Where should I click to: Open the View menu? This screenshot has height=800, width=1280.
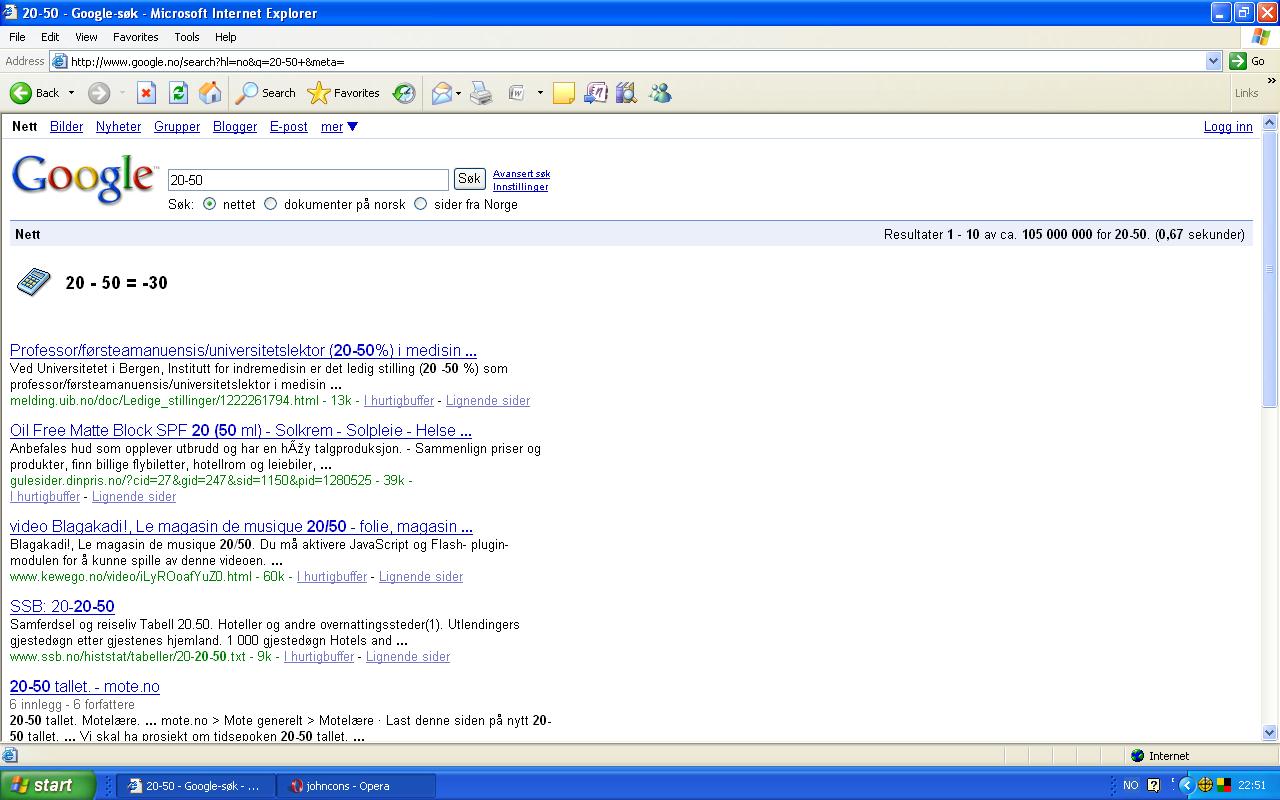86,37
